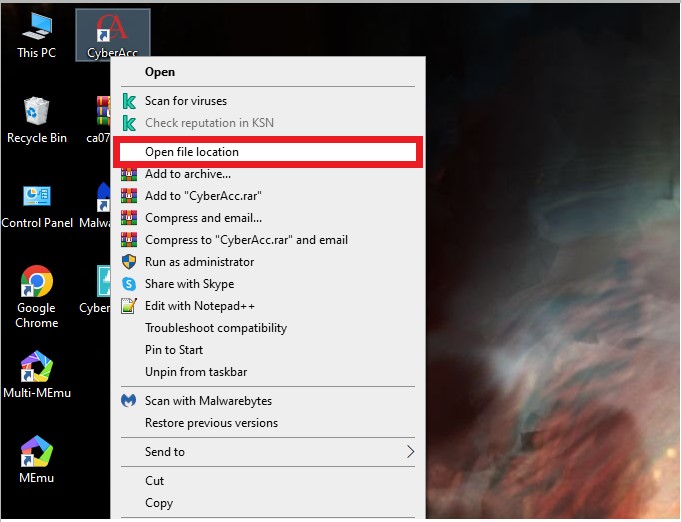Screen dimensions: 681x522
Task: Choose Open file location from context menu
Action: 192,152
